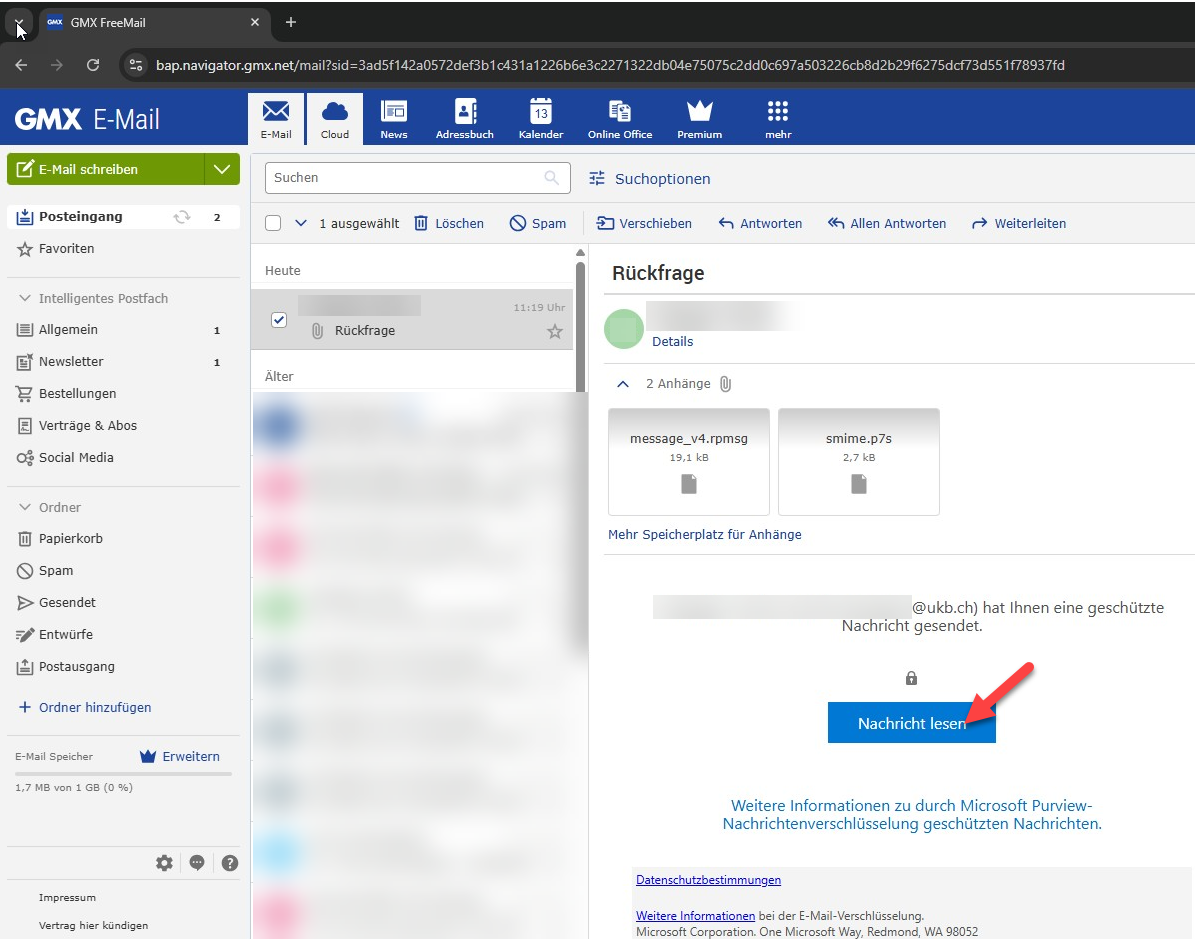Click Nachricht lesen button
Image resolution: width=1195 pixels, height=939 pixels.
tap(911, 723)
